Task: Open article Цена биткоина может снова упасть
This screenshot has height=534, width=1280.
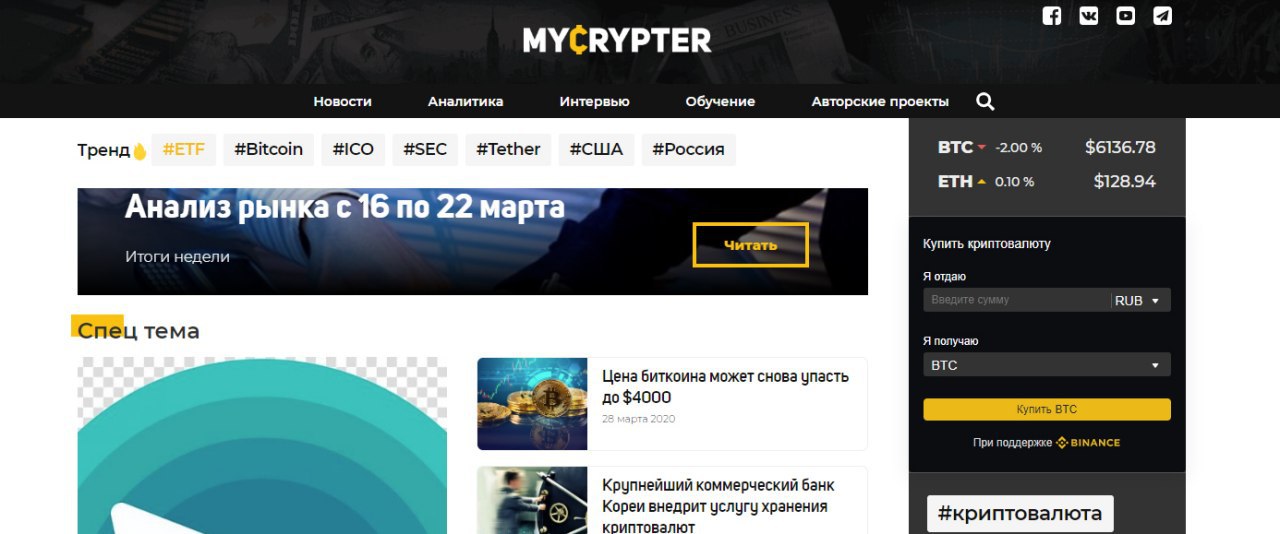Action: click(725, 387)
